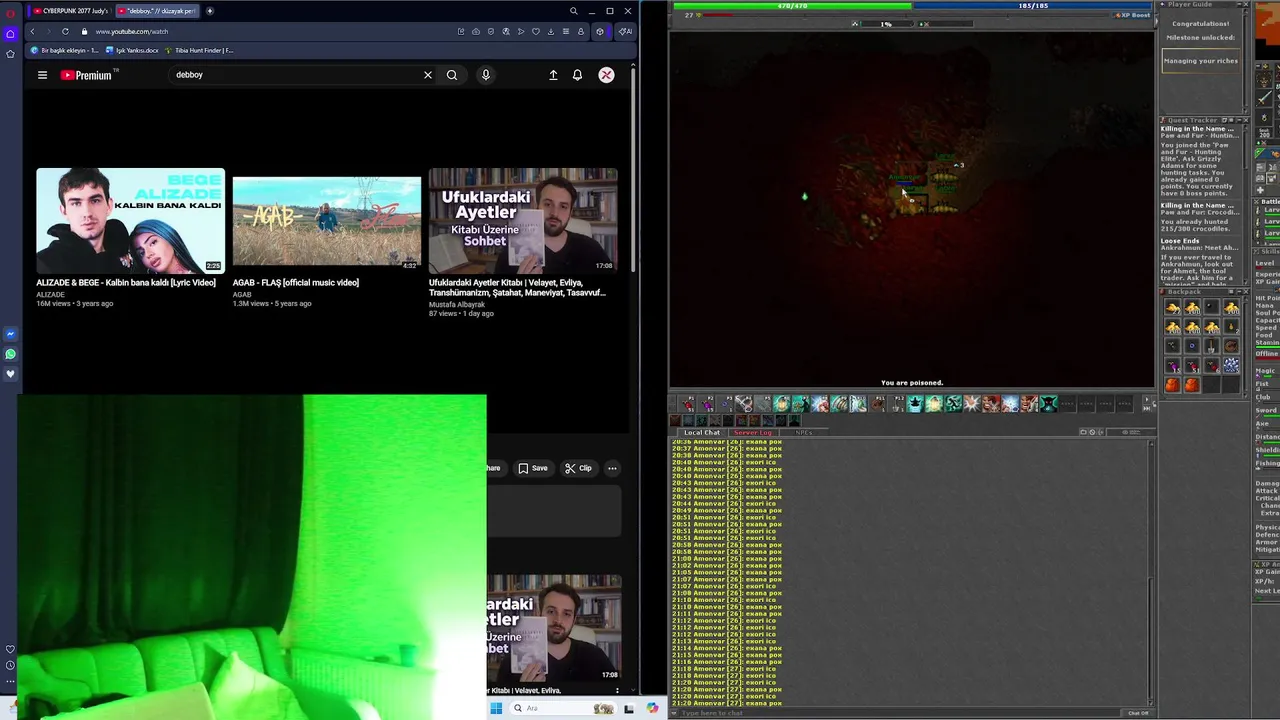Click the F1 potion hotkey slot

click(x=689, y=404)
